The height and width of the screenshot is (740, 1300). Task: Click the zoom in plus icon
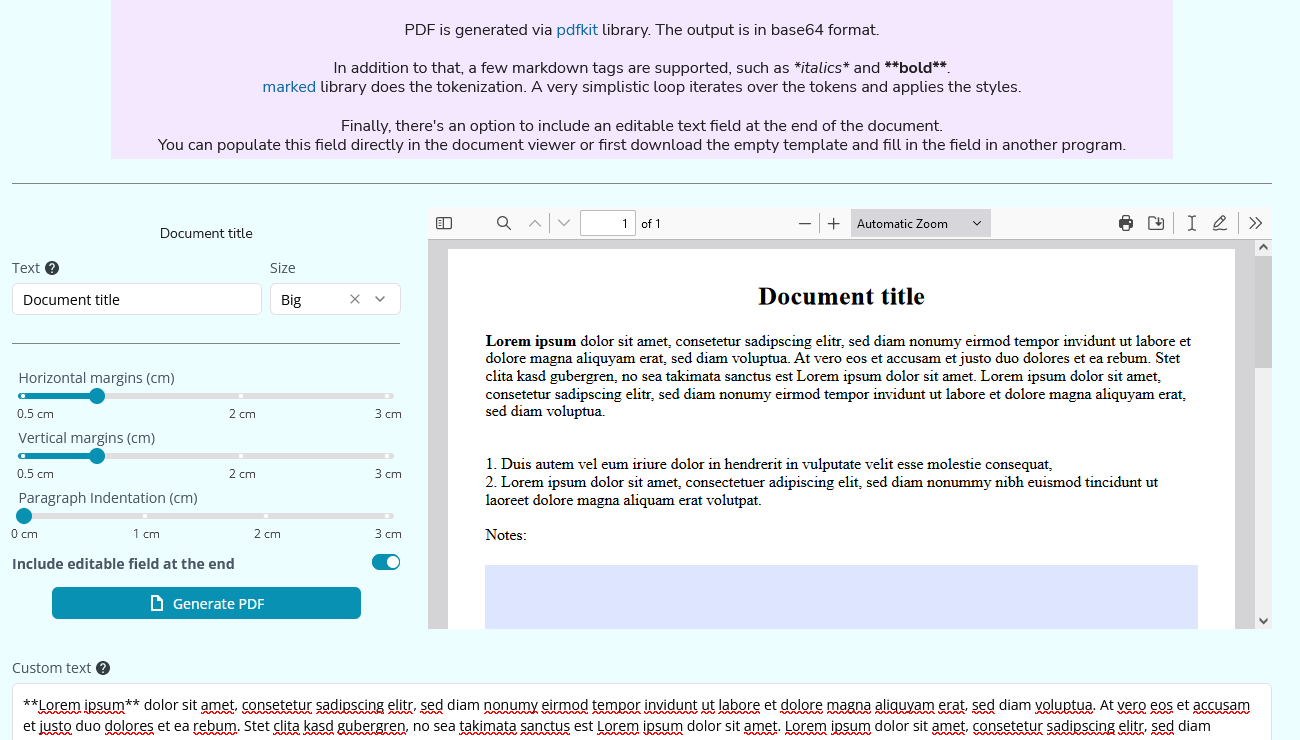(834, 223)
